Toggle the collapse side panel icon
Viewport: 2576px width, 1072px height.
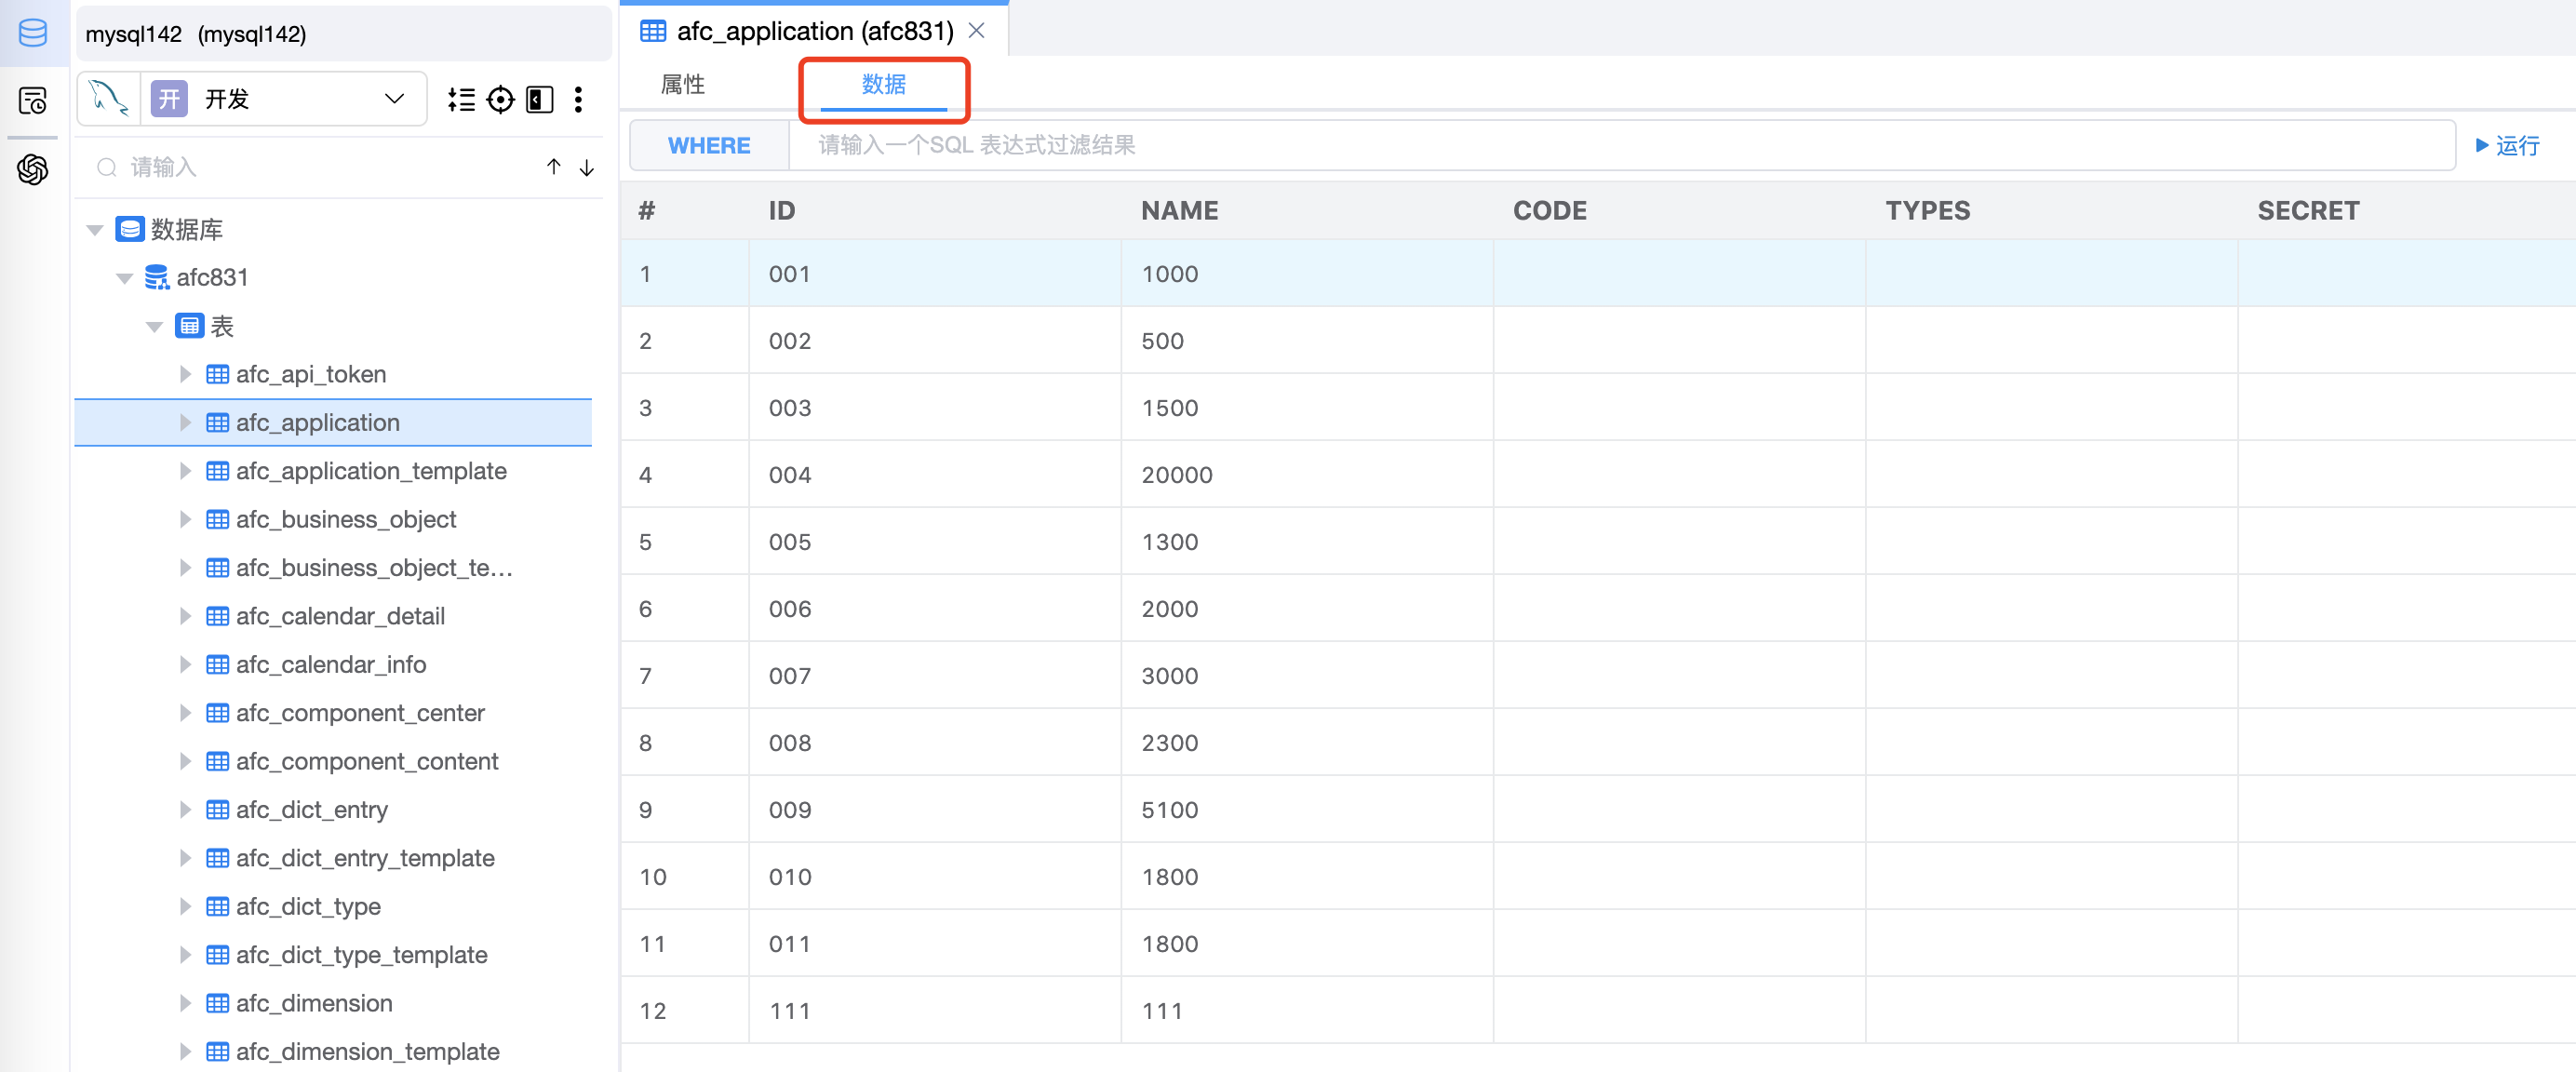click(x=539, y=99)
